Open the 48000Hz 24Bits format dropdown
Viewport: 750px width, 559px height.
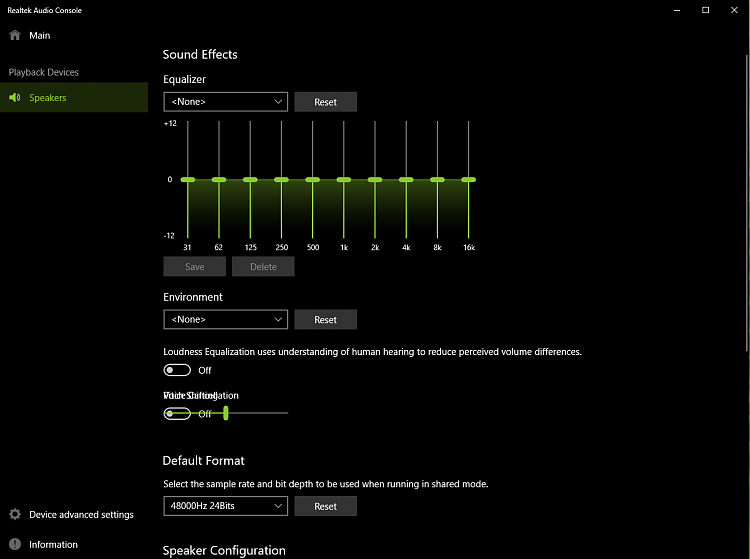[x=225, y=506]
